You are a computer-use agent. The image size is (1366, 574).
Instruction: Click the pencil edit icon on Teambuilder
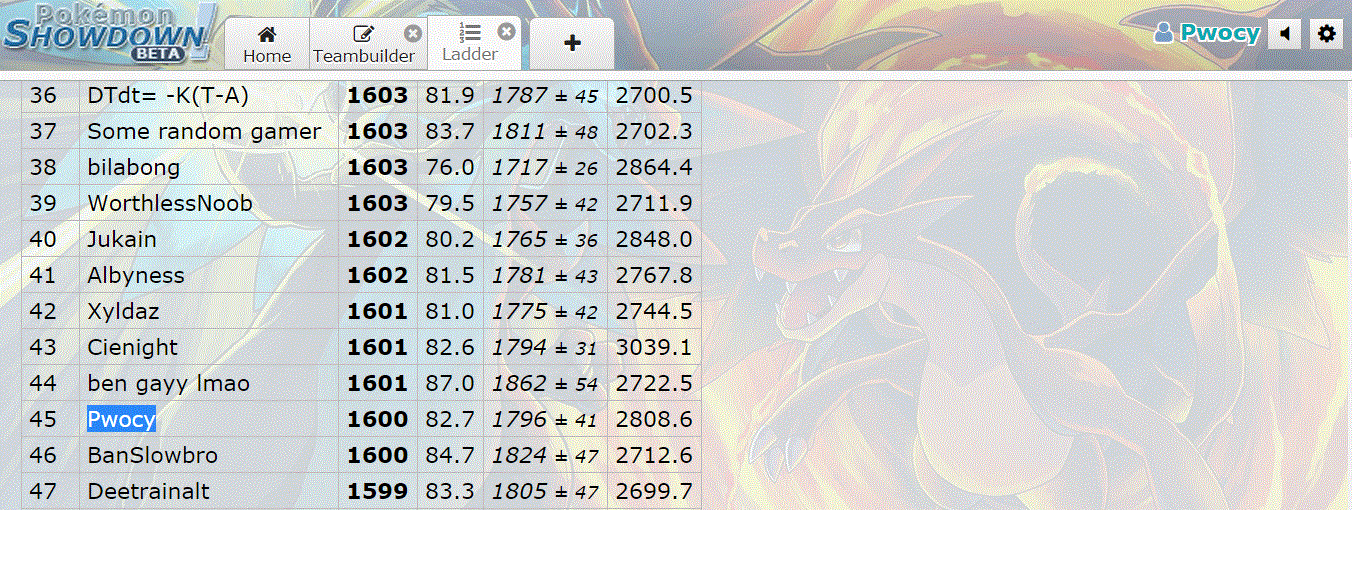[x=364, y=33]
